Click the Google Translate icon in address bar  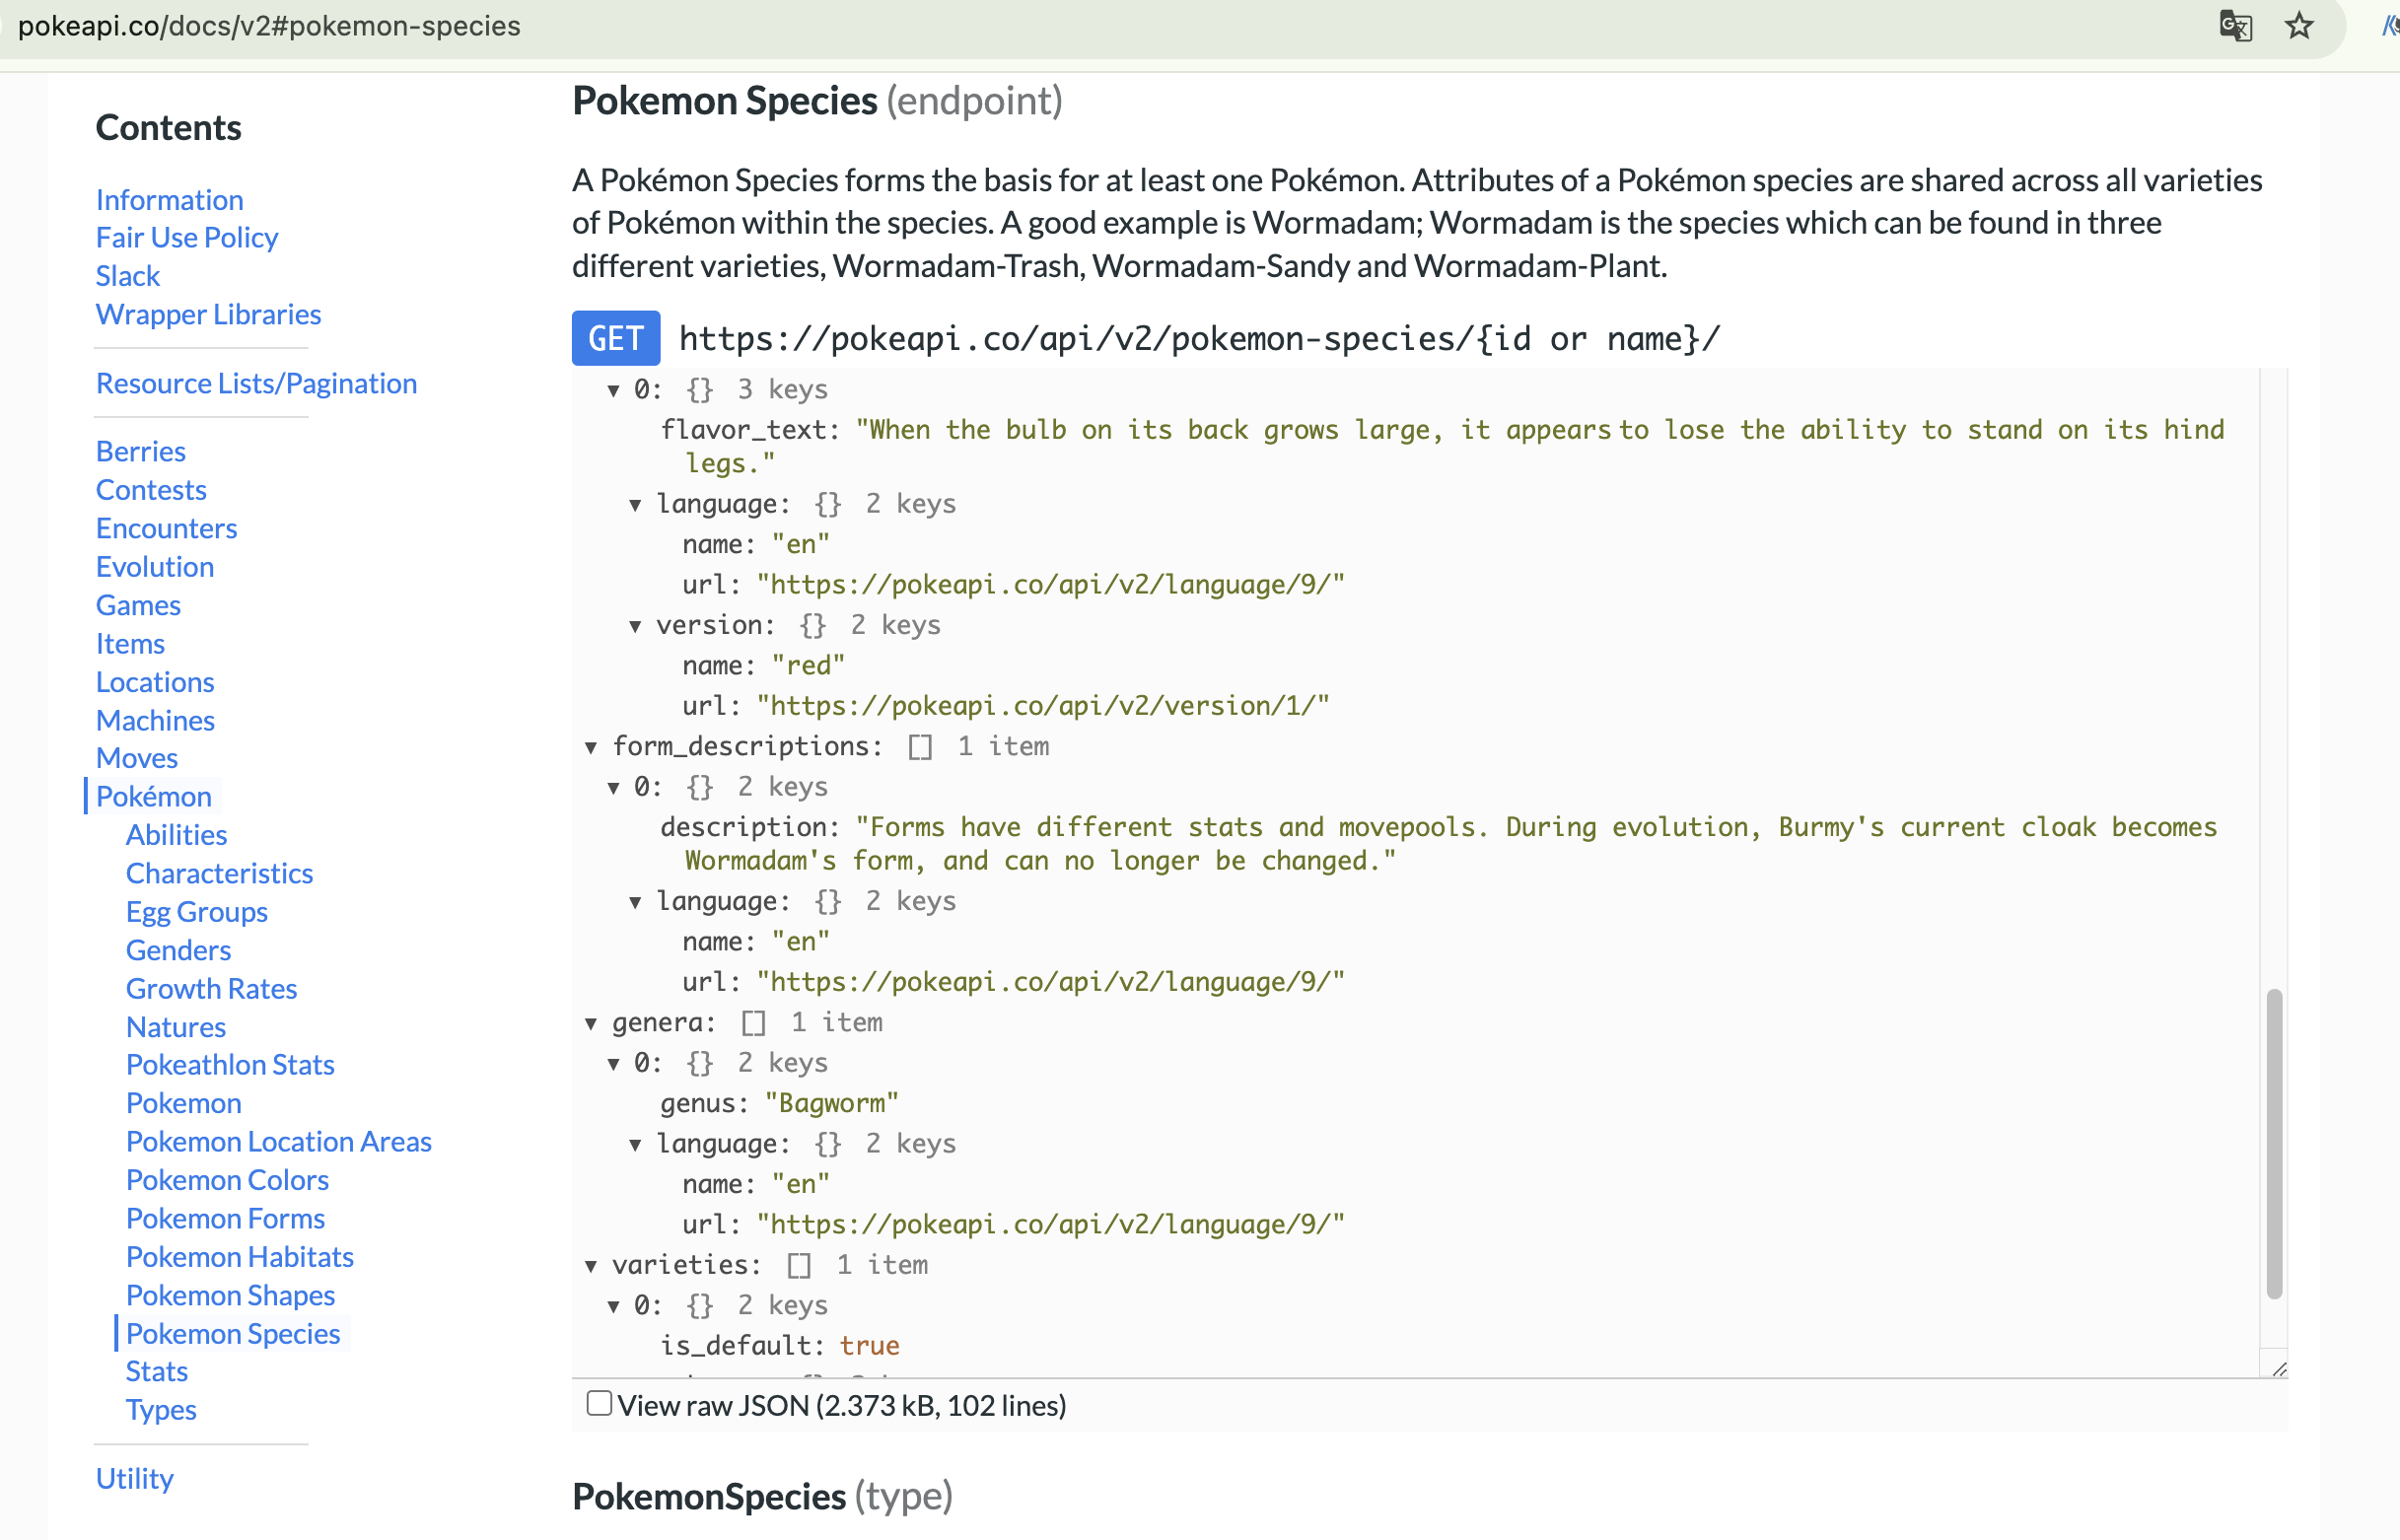pyautogui.click(x=2235, y=25)
